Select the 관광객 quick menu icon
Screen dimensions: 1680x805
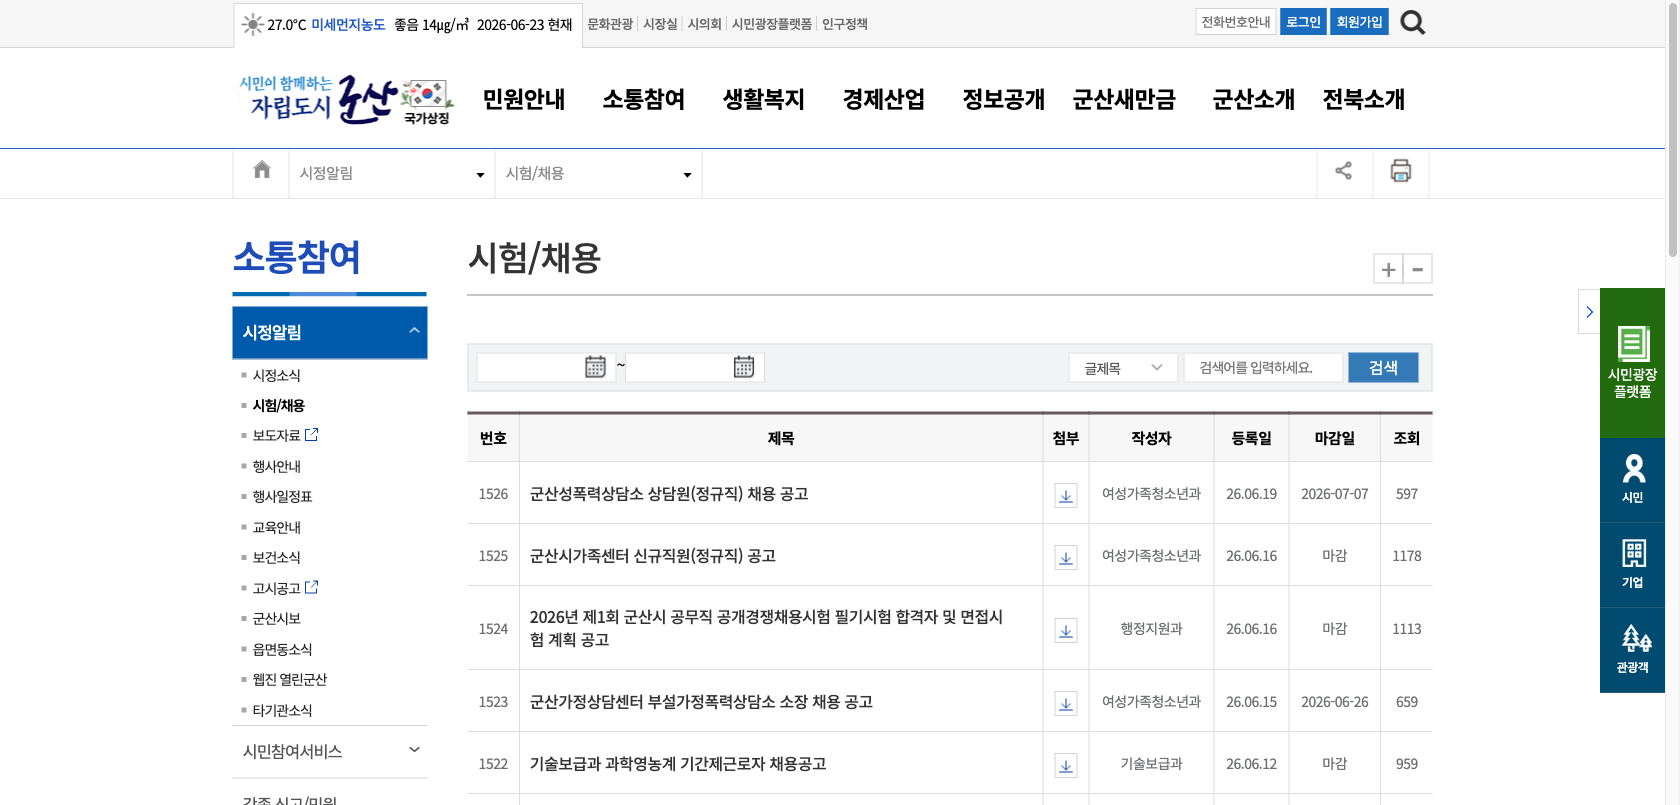click(1632, 650)
